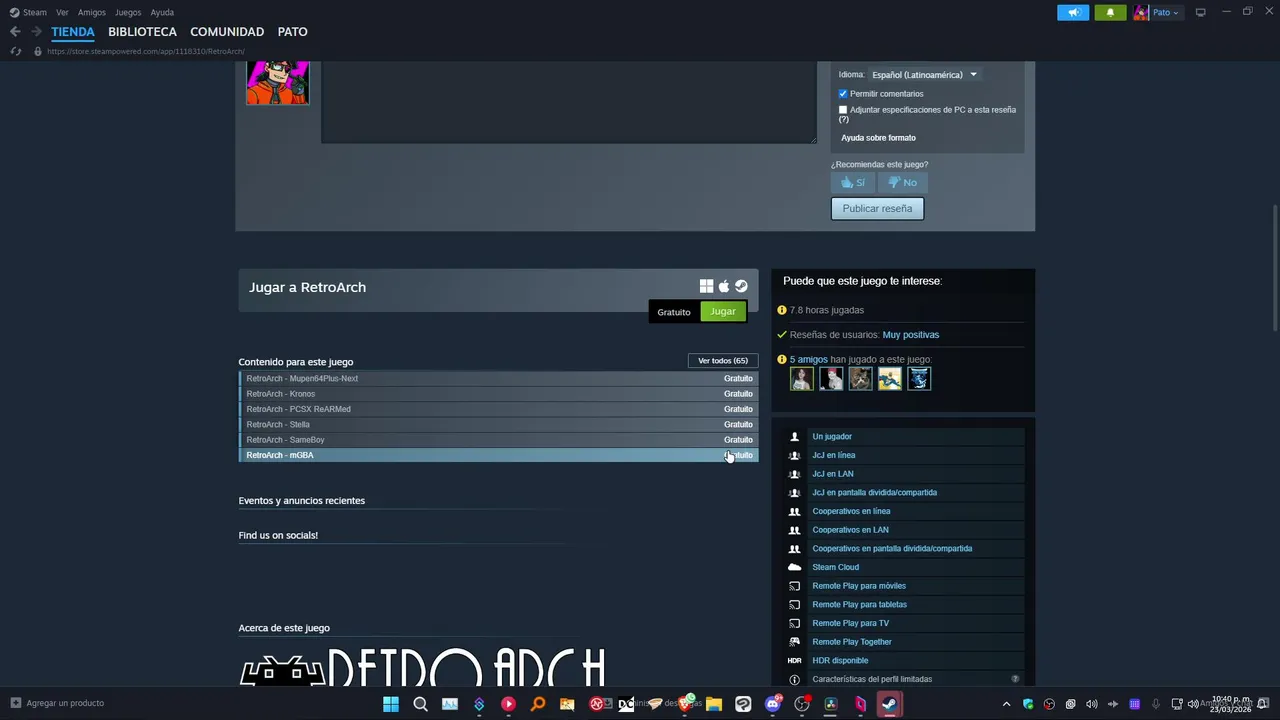
Task: Switch to the BIBLIOTECA tab
Action: tap(142, 32)
